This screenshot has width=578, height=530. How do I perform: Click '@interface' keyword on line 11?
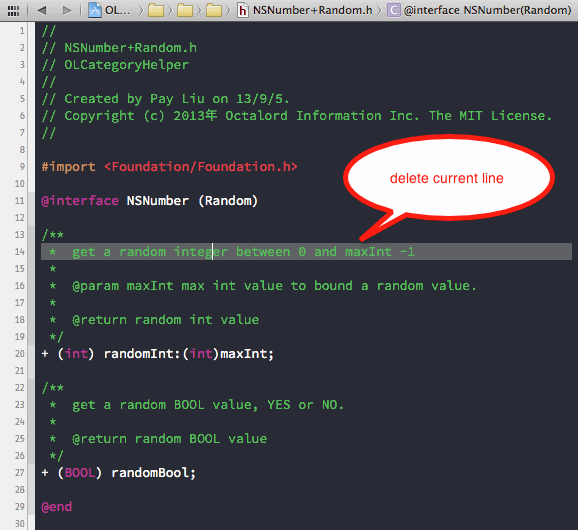point(80,201)
